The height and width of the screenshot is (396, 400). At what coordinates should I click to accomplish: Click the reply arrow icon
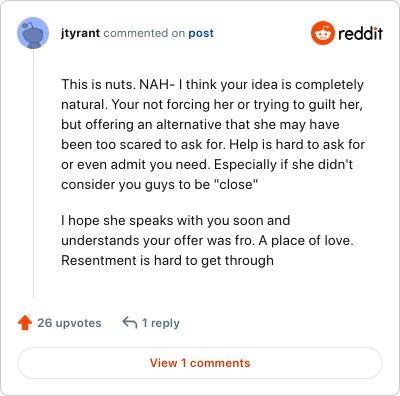click(130, 323)
